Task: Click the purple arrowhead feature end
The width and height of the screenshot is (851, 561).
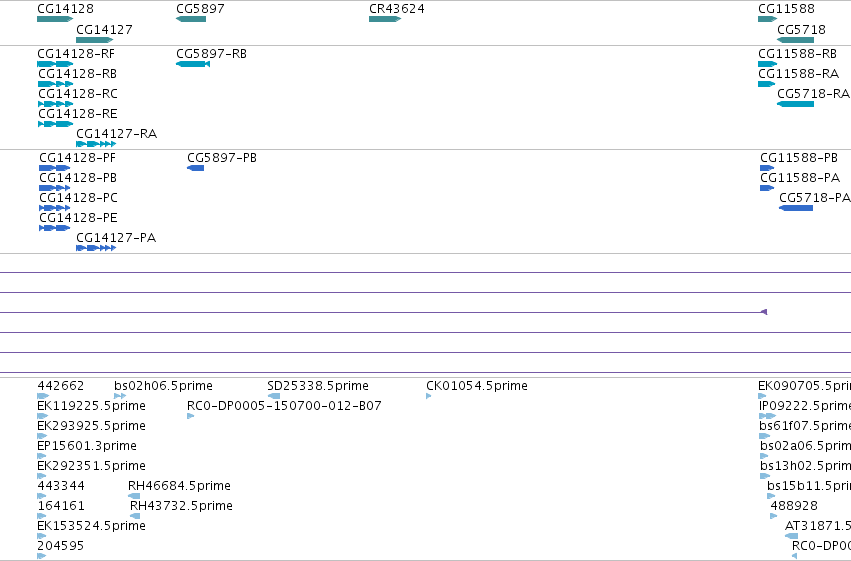Action: [764, 312]
